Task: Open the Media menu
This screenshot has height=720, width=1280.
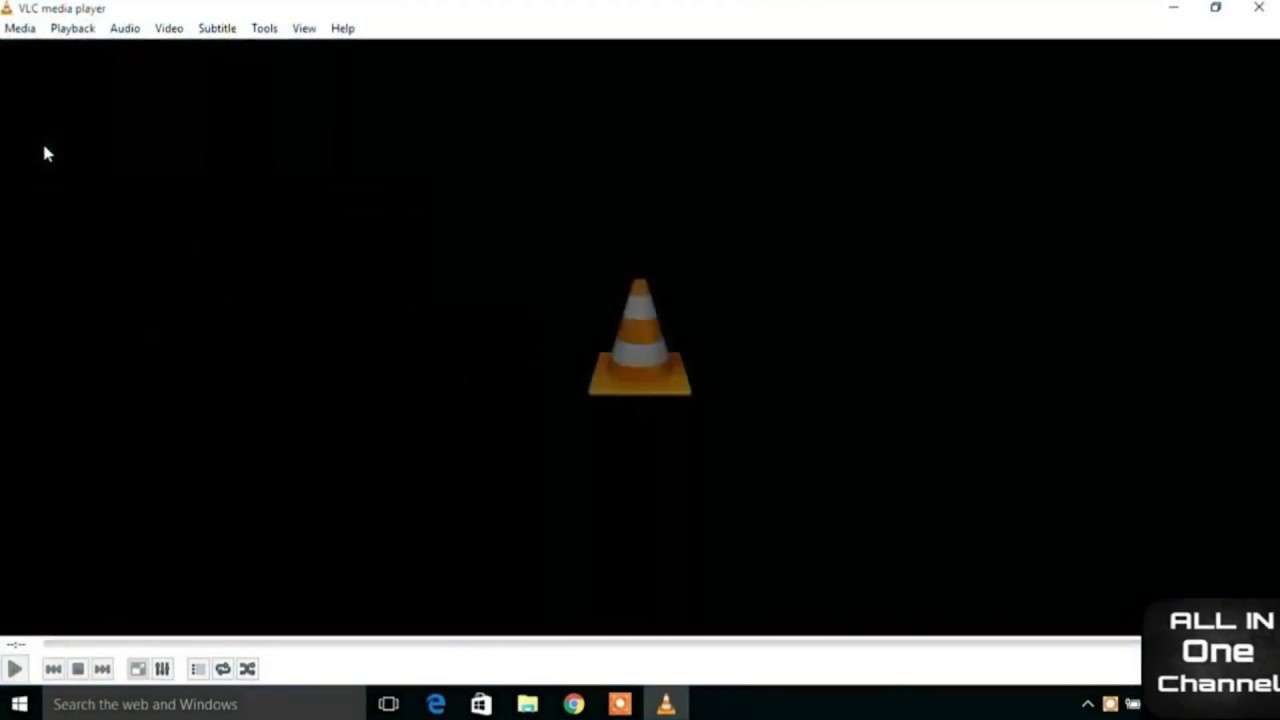Action: (20, 28)
